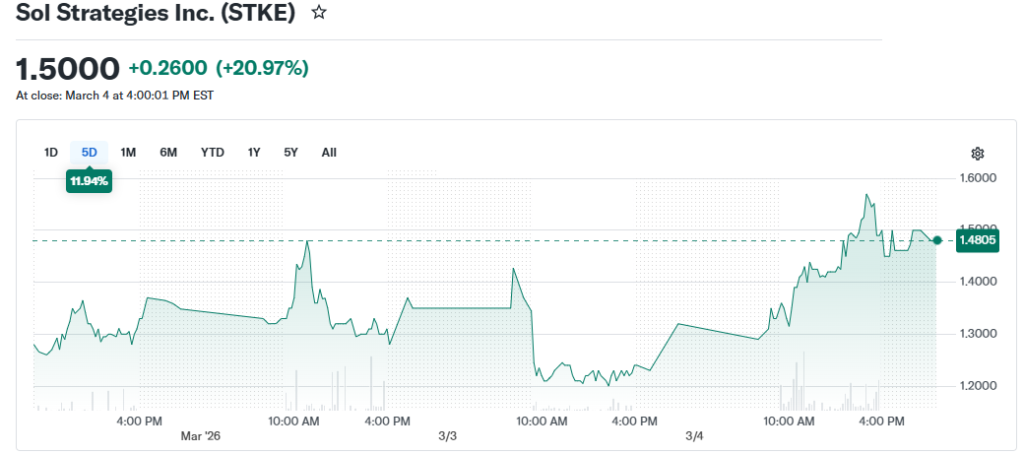
Task: Click the Mar '26 date axis label
Action: click(199, 436)
